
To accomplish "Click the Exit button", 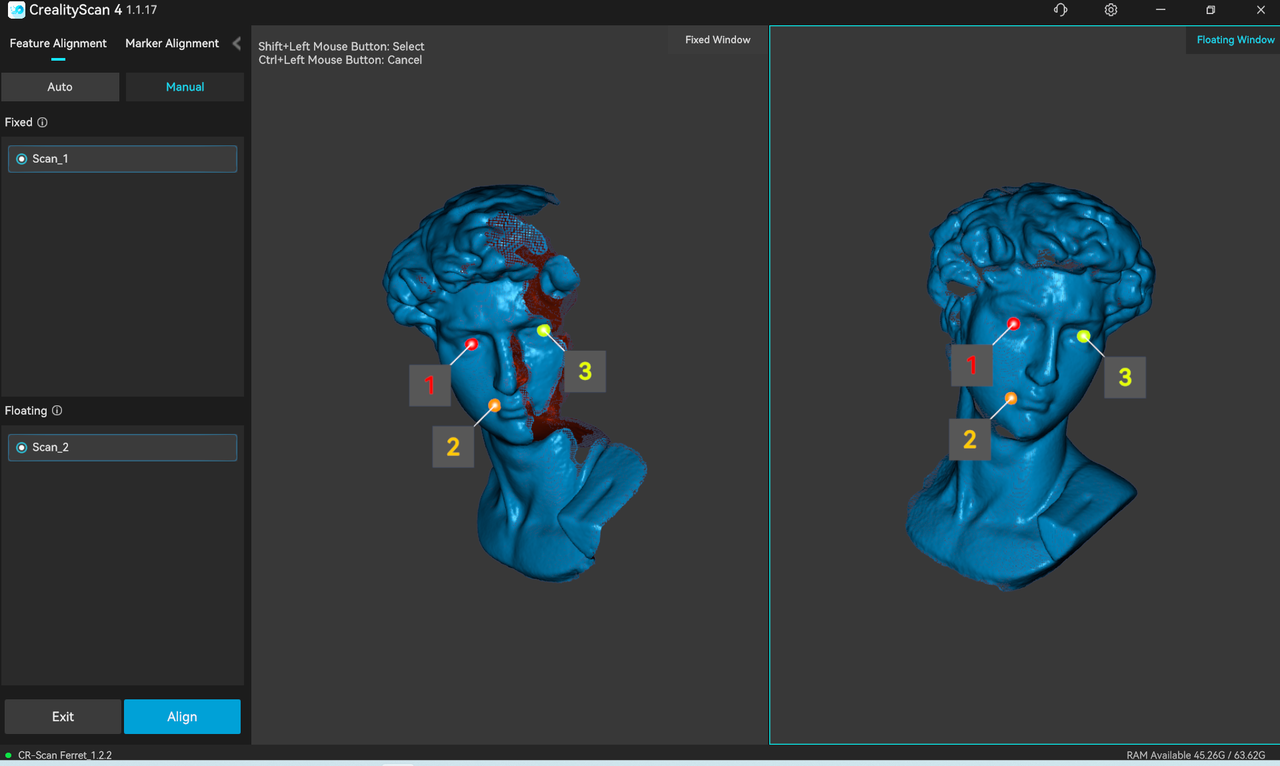I will tap(63, 717).
